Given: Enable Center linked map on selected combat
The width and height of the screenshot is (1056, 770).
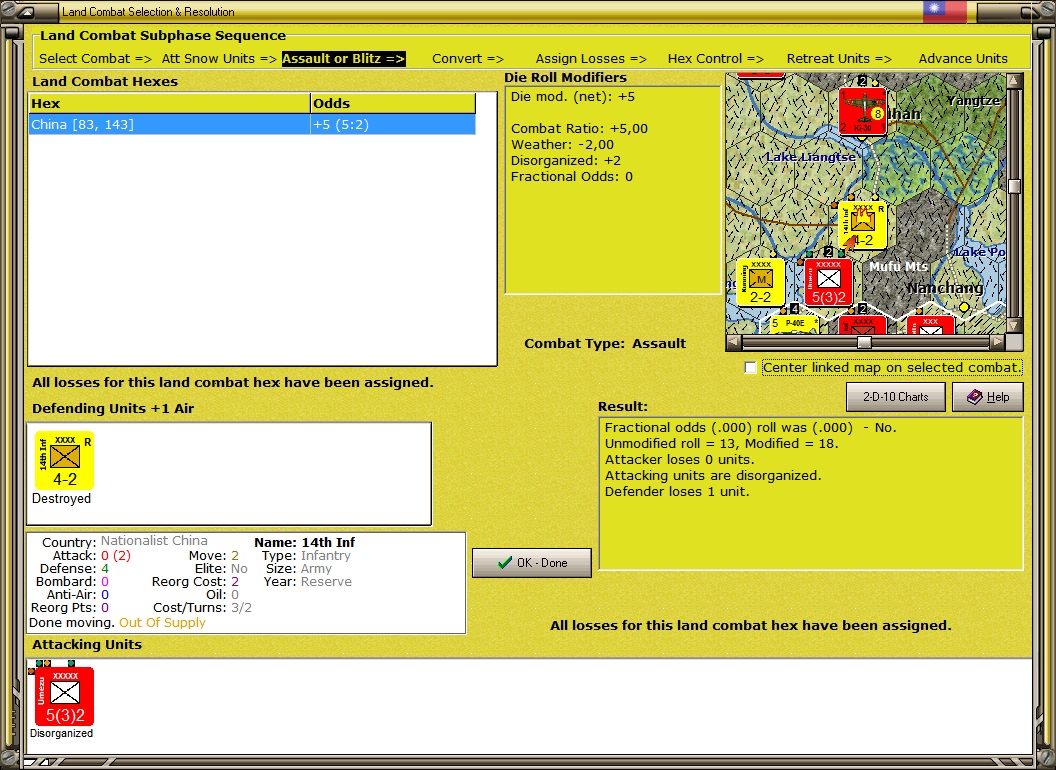Looking at the screenshot, I should (x=750, y=368).
